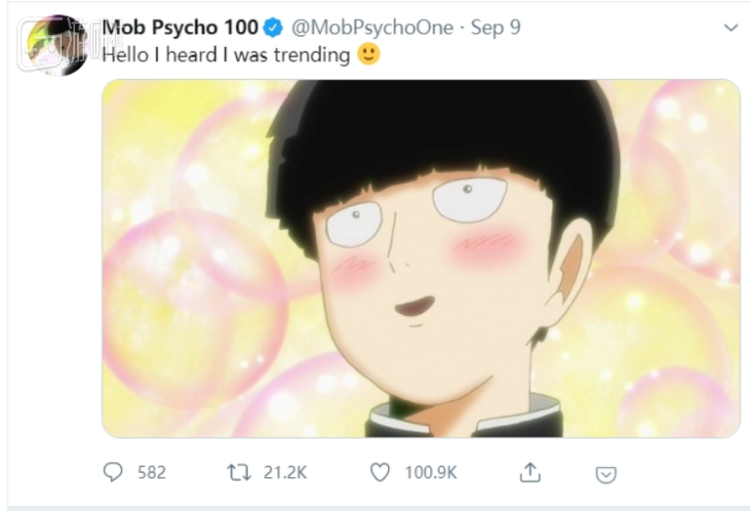Click the "Hello I heard I was trending" text
The height and width of the screenshot is (511, 750).
(226, 55)
